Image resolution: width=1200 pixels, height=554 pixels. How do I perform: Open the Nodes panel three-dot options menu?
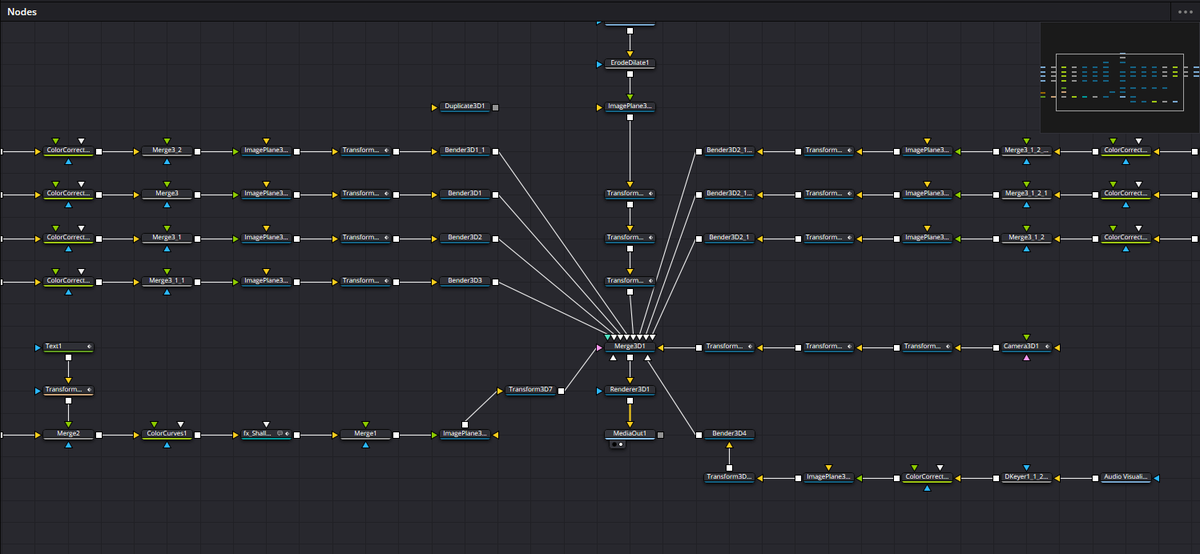(1186, 10)
